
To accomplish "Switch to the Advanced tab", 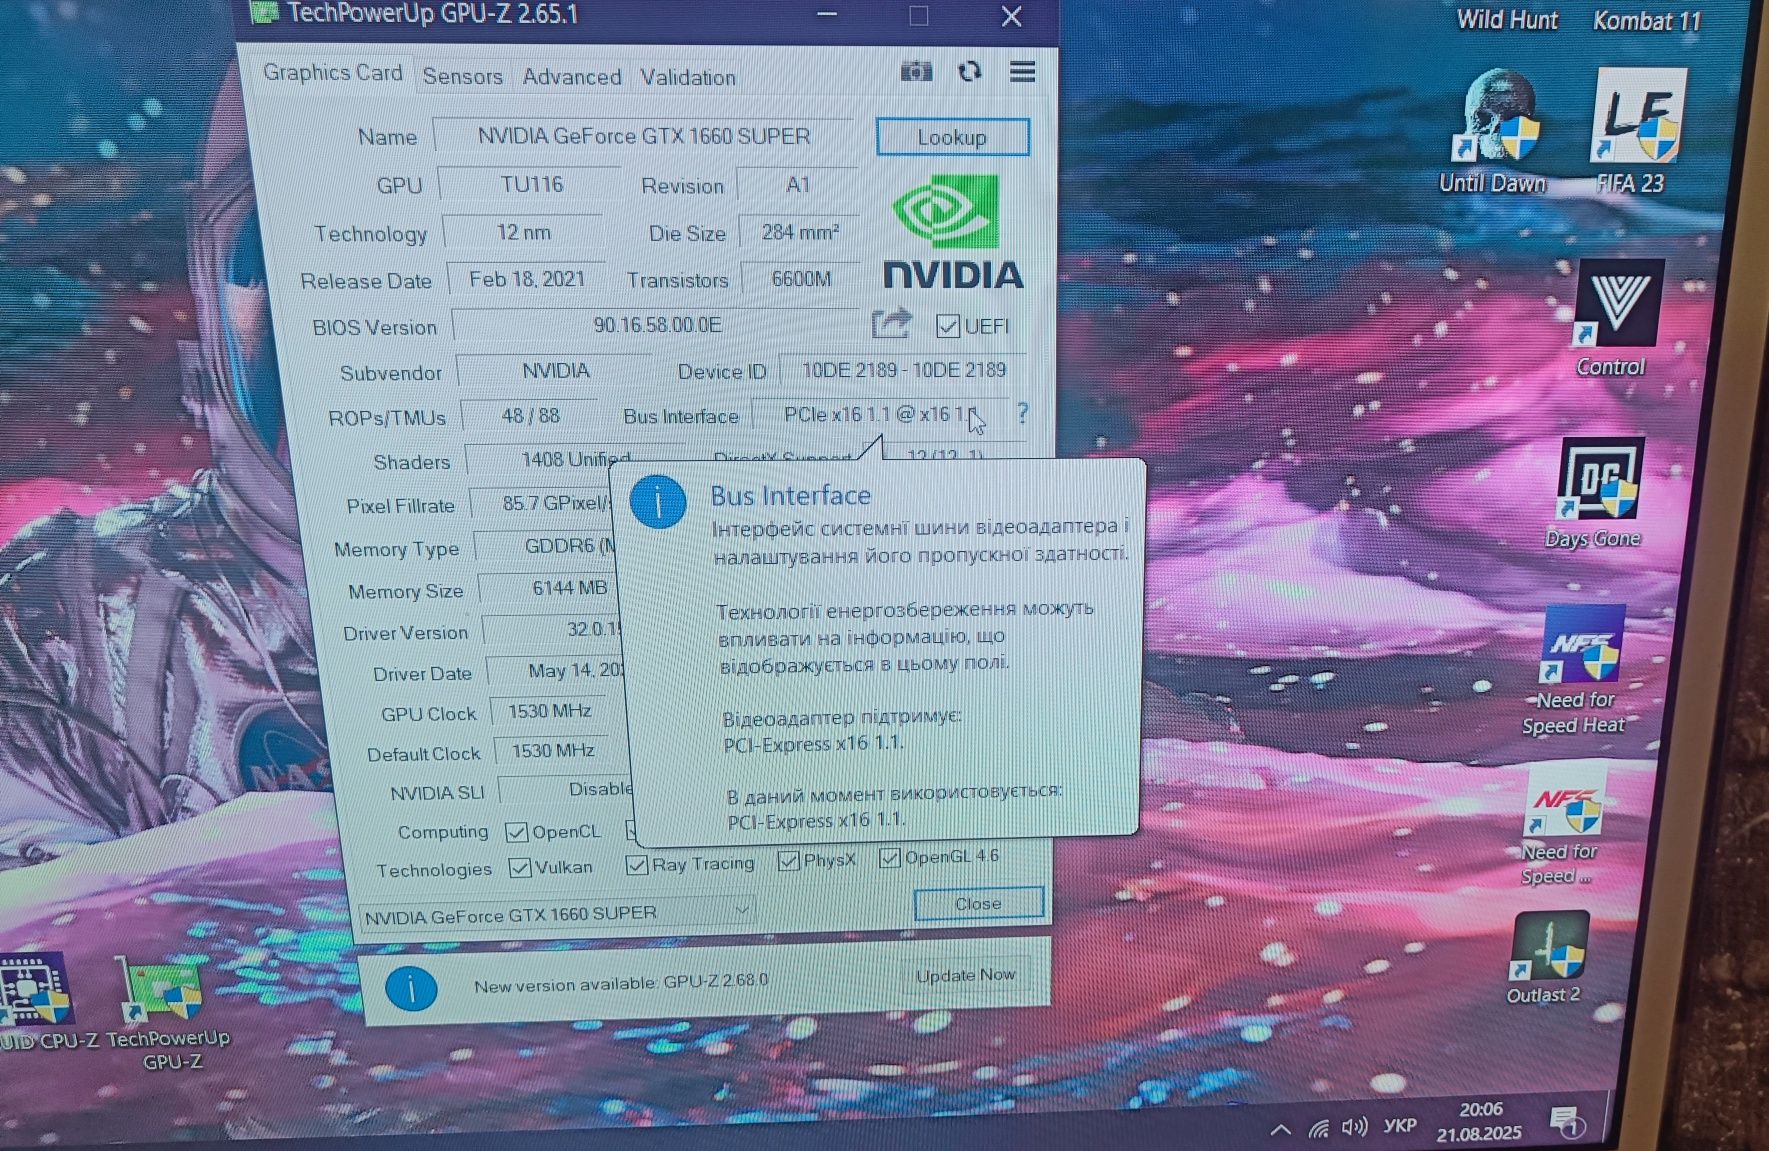I will (571, 77).
